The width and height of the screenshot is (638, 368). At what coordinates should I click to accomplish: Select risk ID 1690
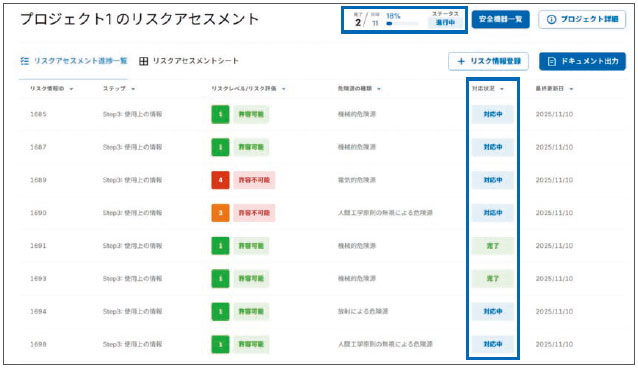(x=38, y=213)
